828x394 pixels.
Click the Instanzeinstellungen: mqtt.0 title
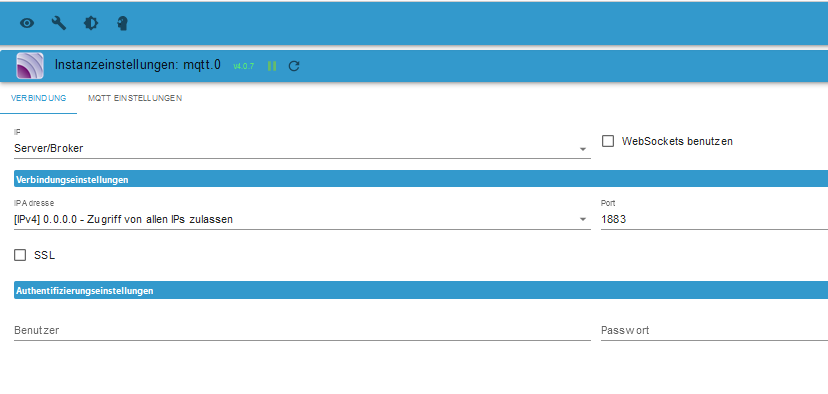[138, 65]
